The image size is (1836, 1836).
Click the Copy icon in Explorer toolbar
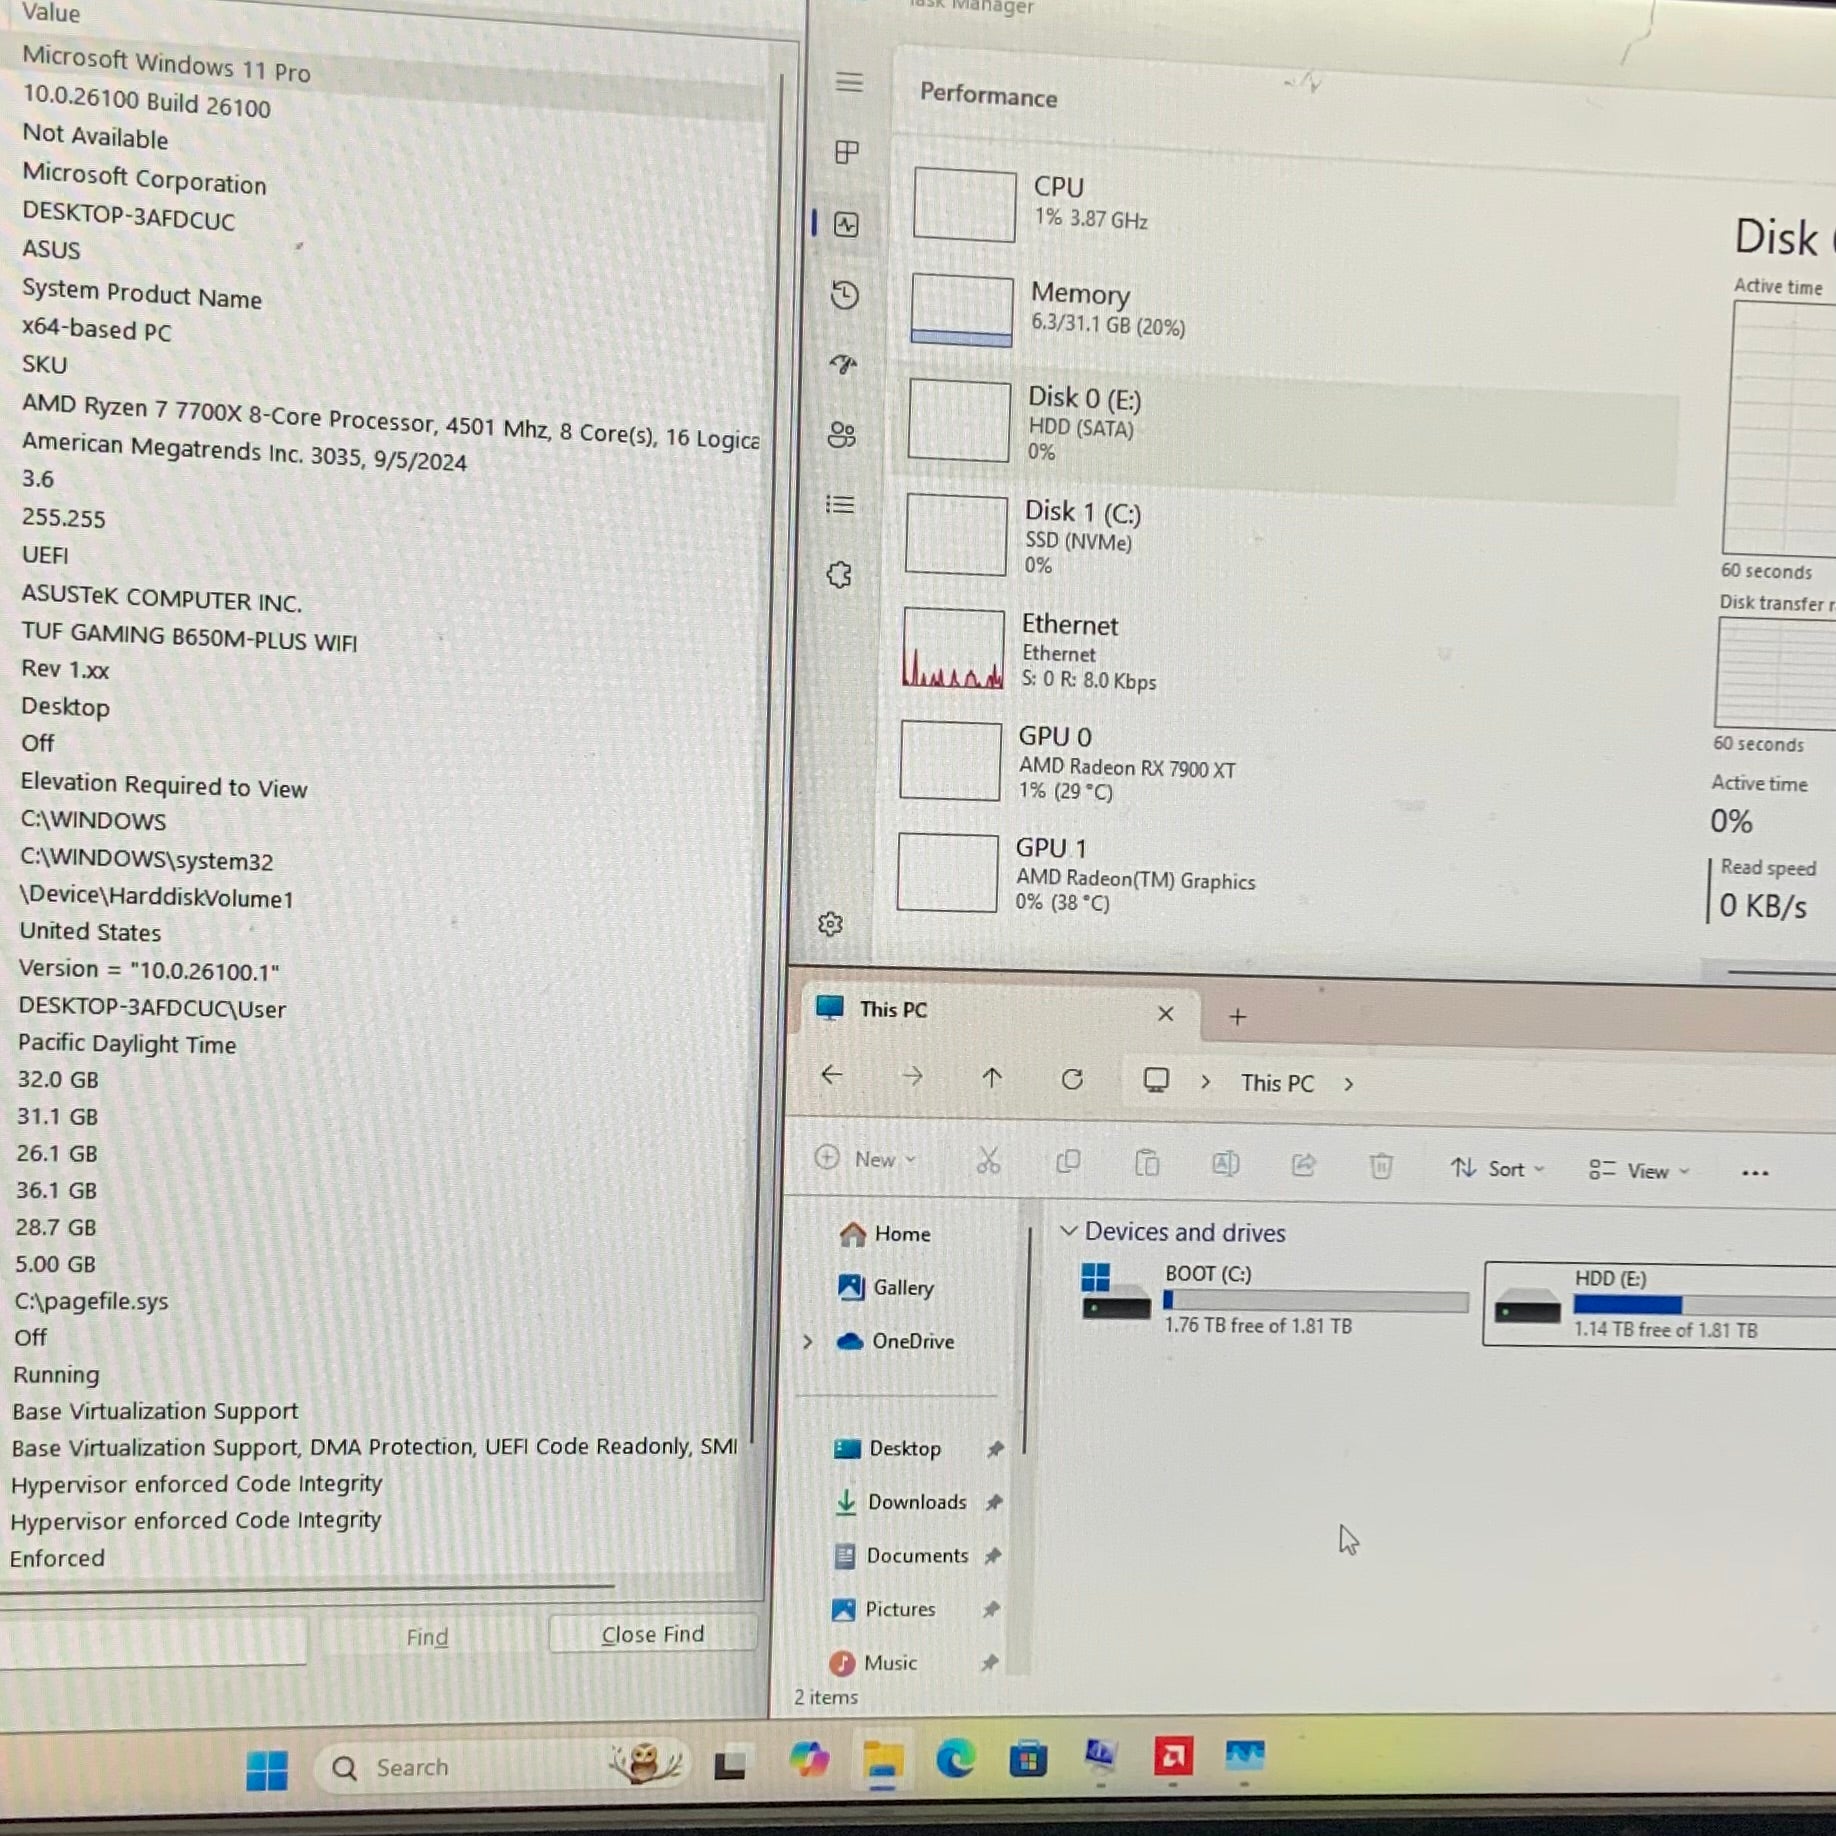1068,1161
